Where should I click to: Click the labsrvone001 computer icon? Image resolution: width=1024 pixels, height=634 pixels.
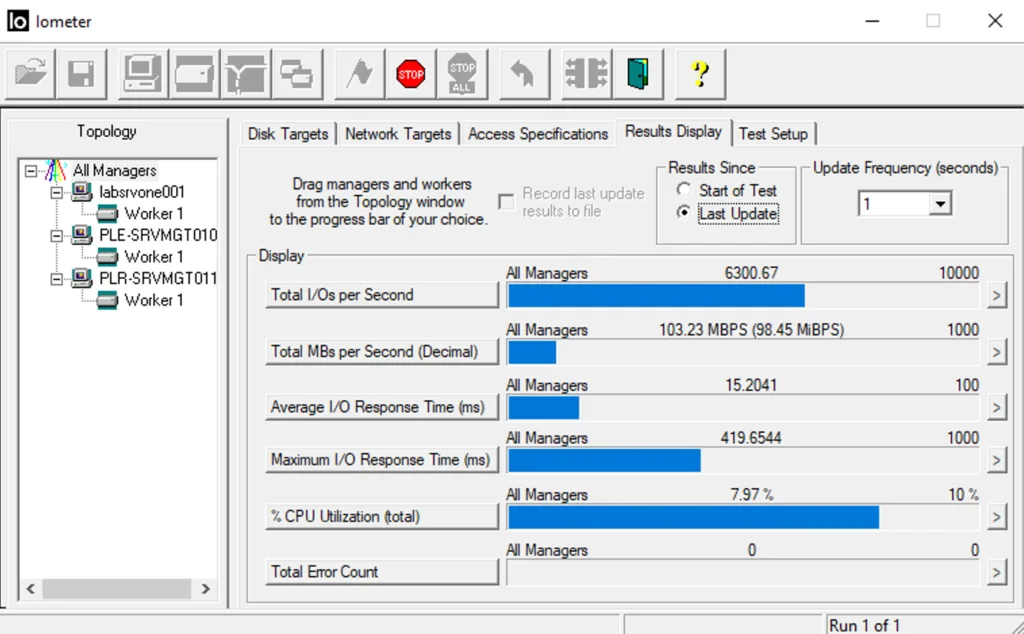click(x=82, y=192)
